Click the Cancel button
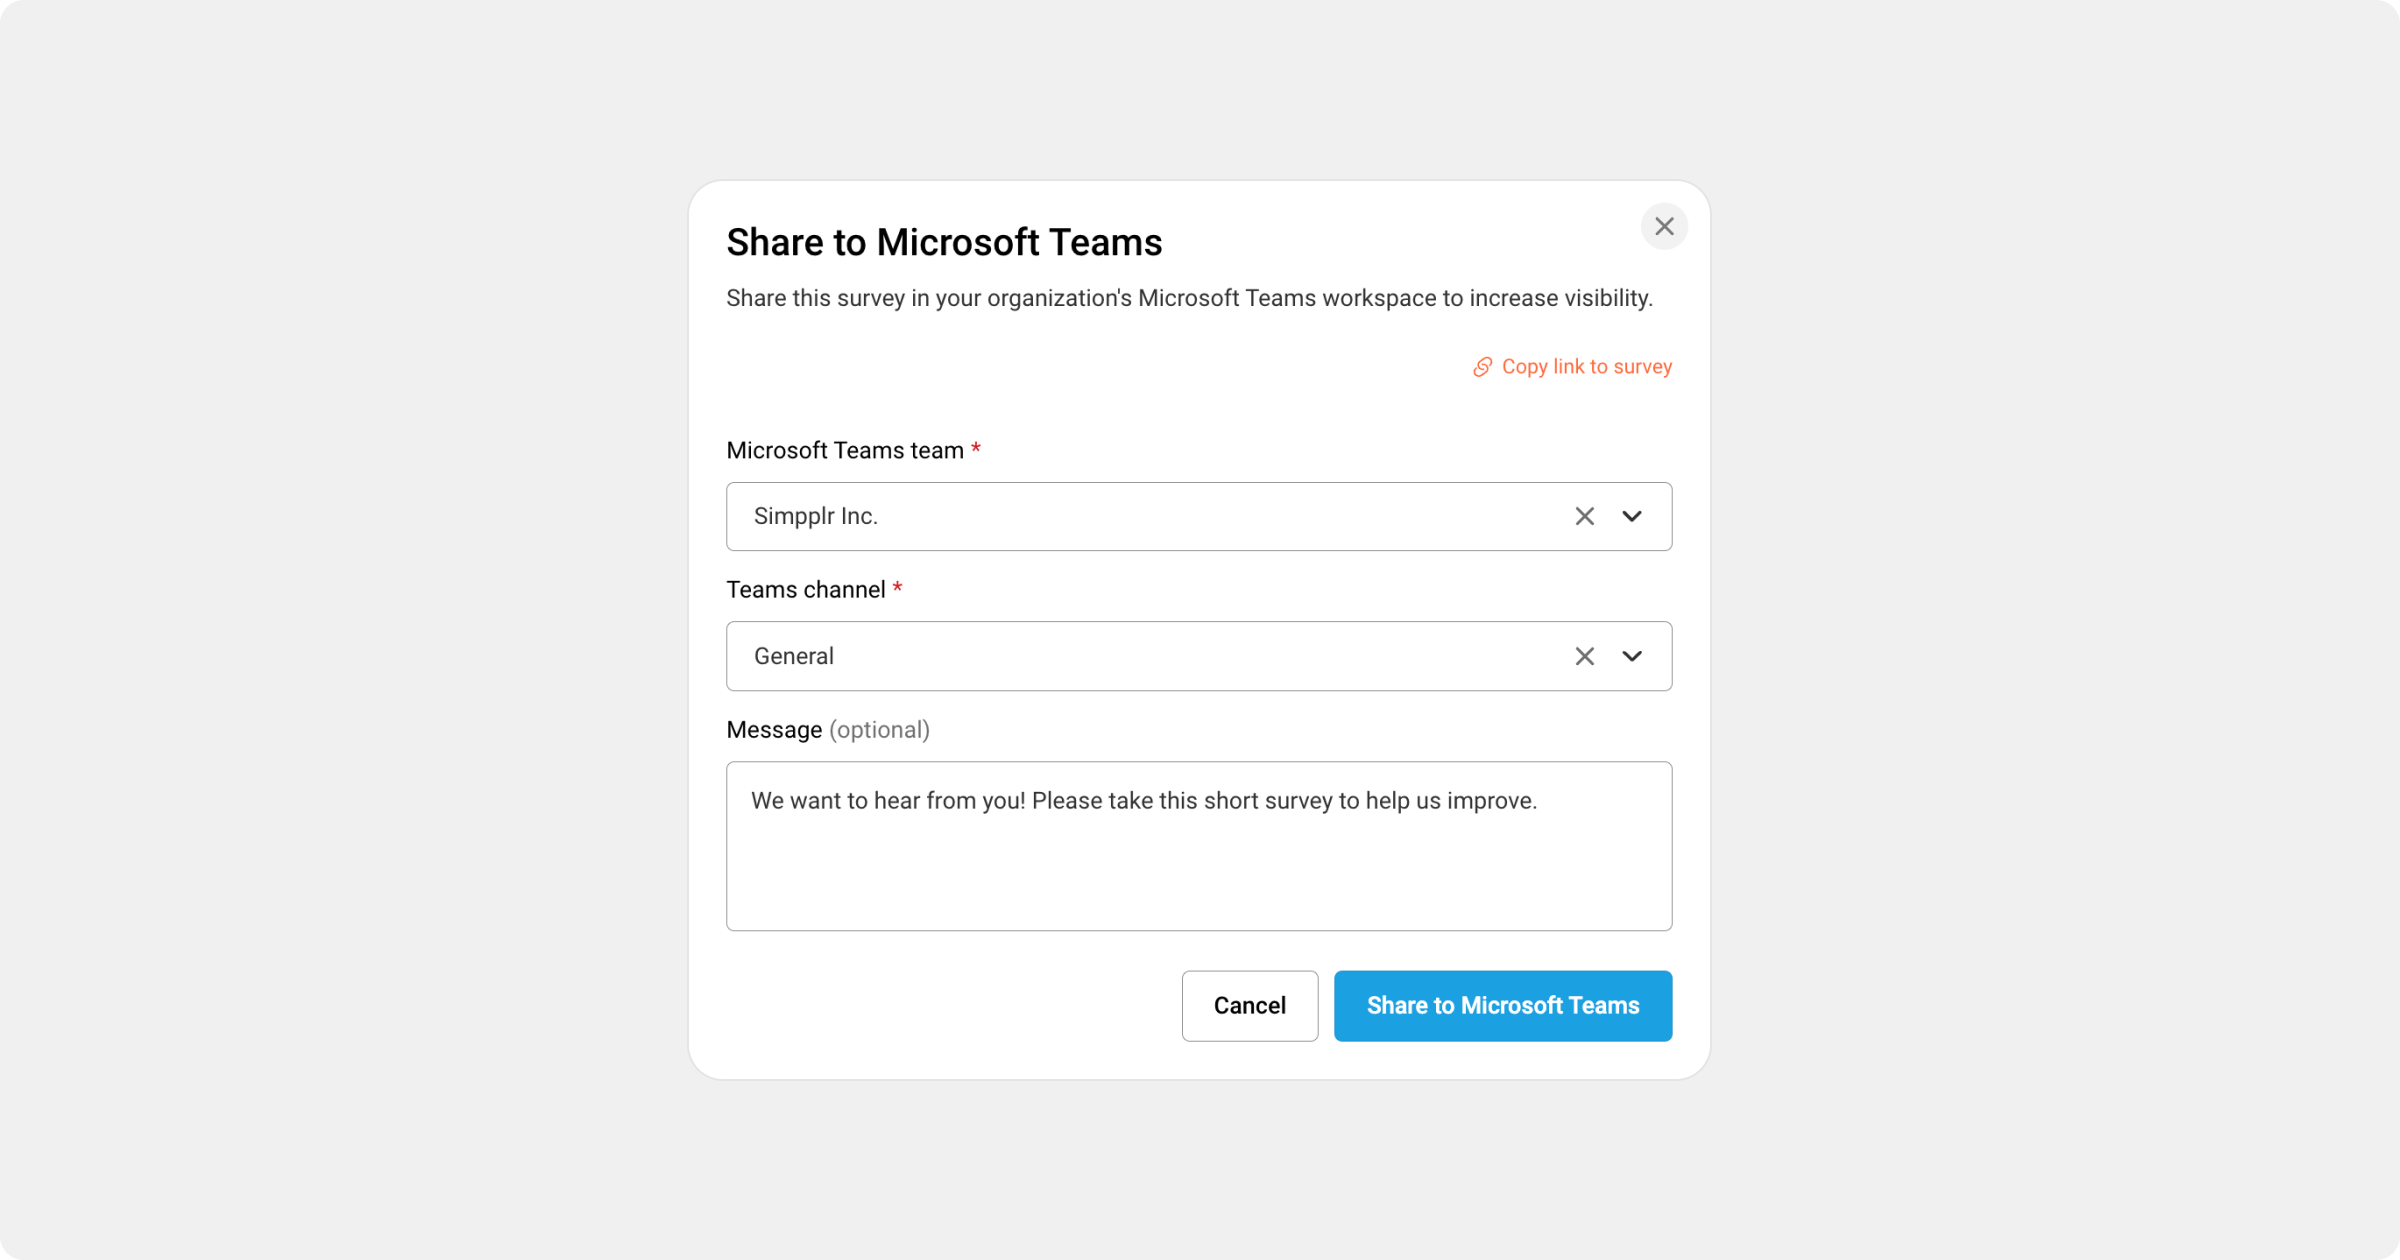 click(1250, 1005)
